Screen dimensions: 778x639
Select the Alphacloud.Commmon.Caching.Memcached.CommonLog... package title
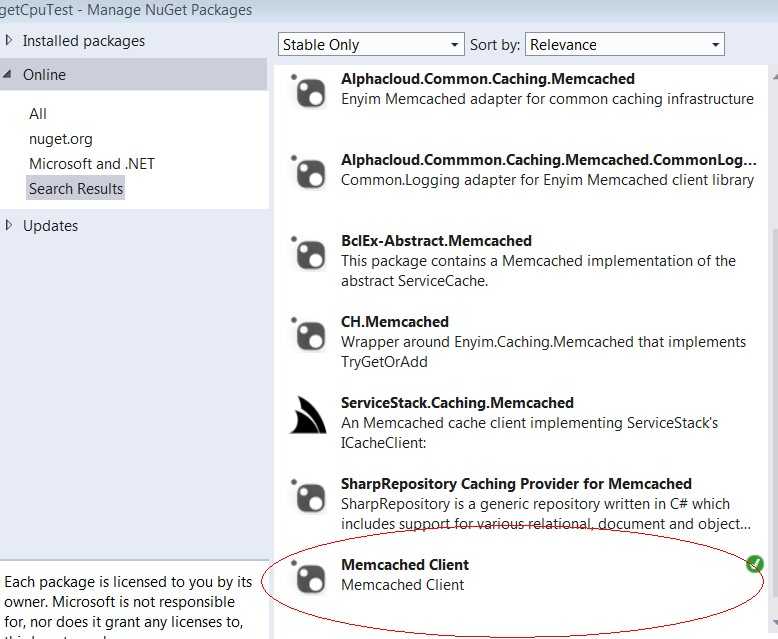[549, 160]
